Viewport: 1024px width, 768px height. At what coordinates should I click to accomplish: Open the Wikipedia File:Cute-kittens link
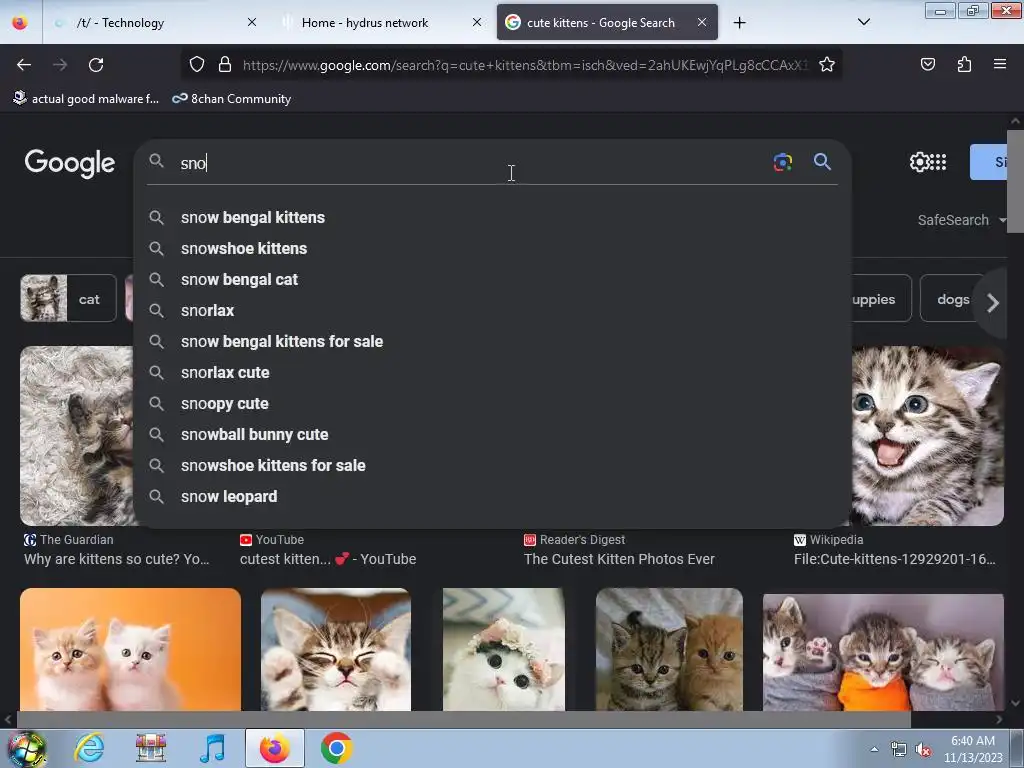point(894,559)
